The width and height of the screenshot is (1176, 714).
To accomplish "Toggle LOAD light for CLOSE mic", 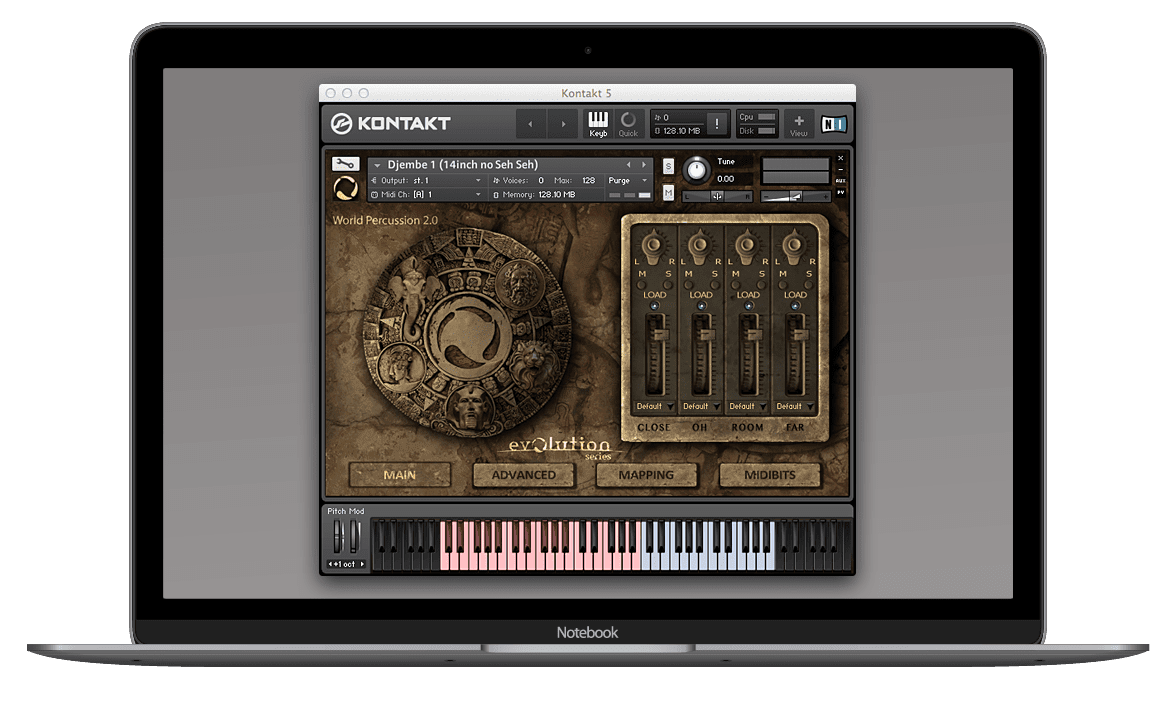I will pyautogui.click(x=654, y=306).
